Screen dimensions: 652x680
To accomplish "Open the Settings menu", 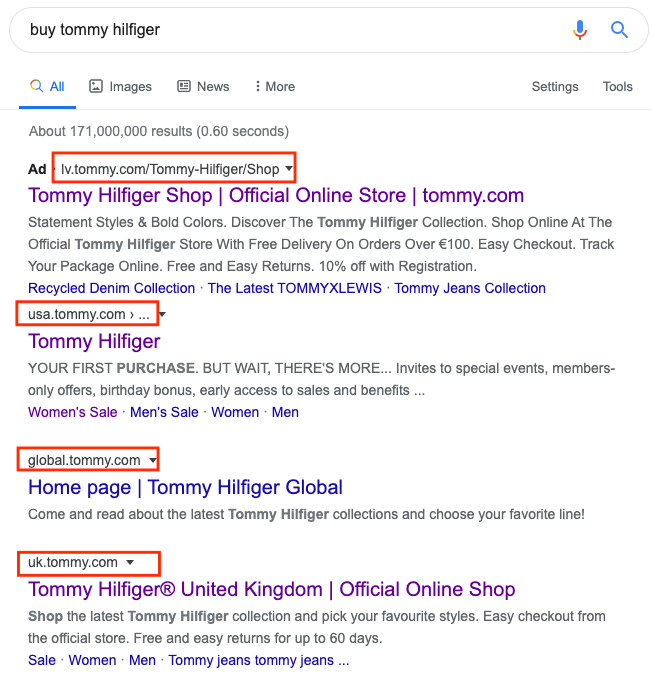I will [555, 86].
